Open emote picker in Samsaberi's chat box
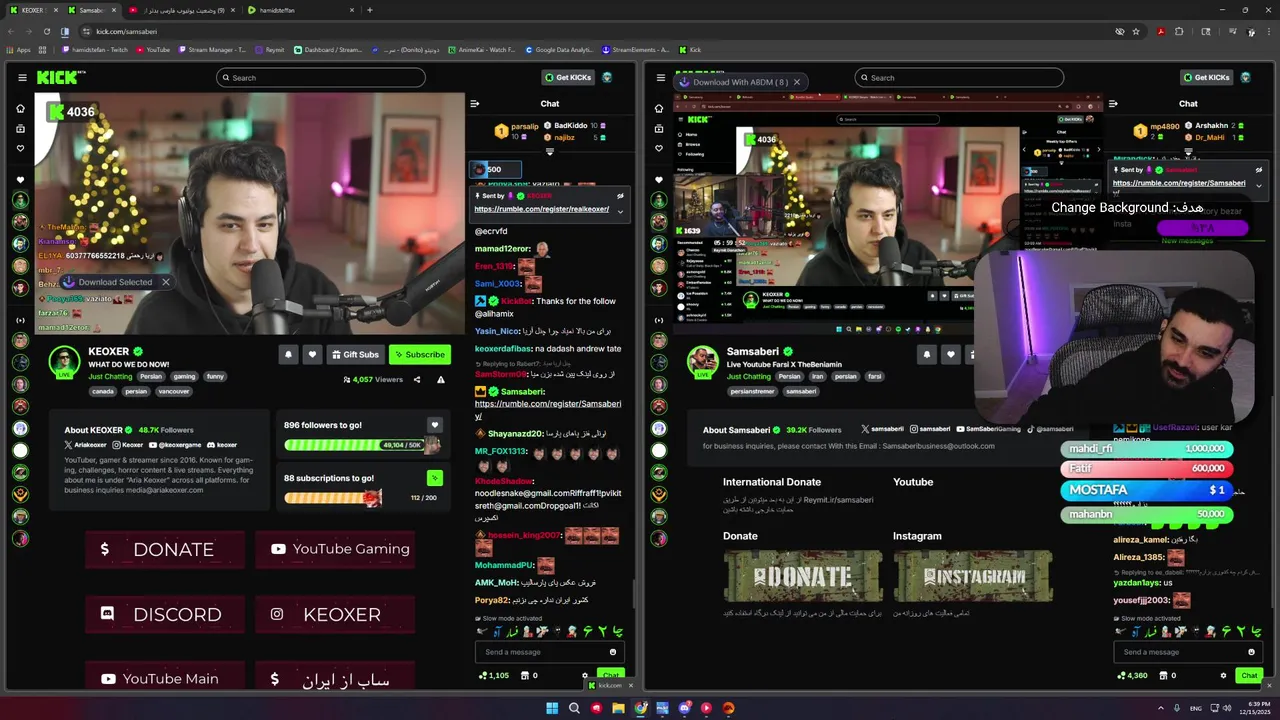The height and width of the screenshot is (720, 1280). point(1251,652)
